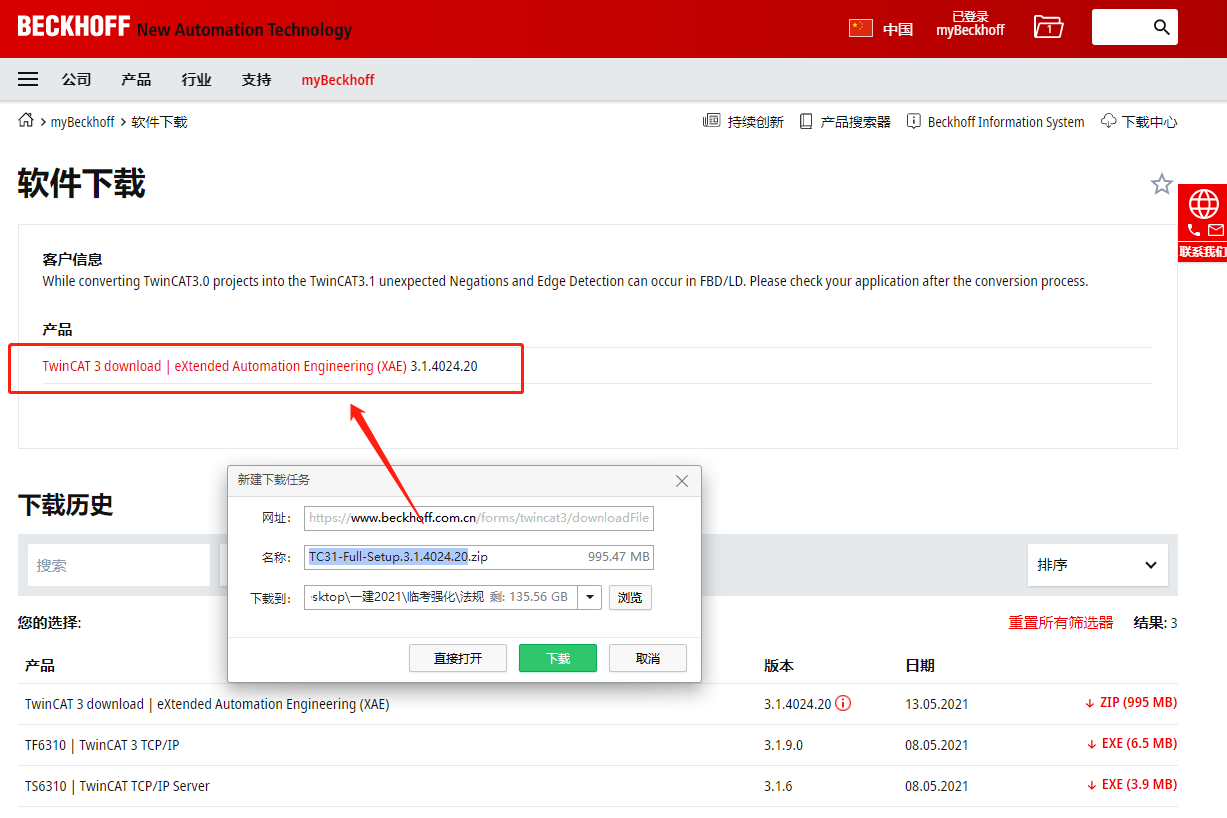Open the myBeckhoff logged-in account menu
This screenshot has width=1227, height=818.
970,24
